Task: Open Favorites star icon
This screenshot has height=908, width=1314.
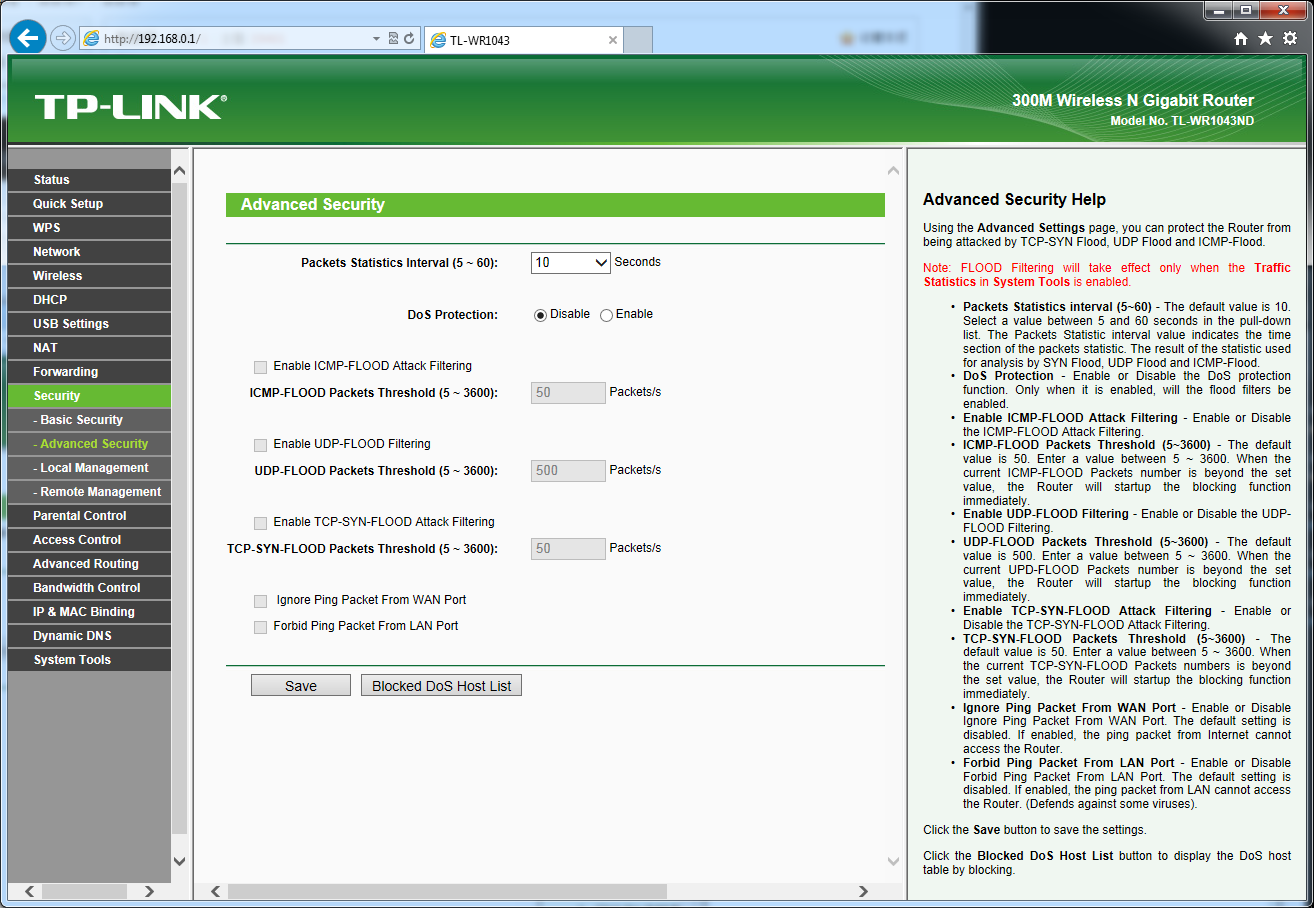Action: click(x=1265, y=38)
